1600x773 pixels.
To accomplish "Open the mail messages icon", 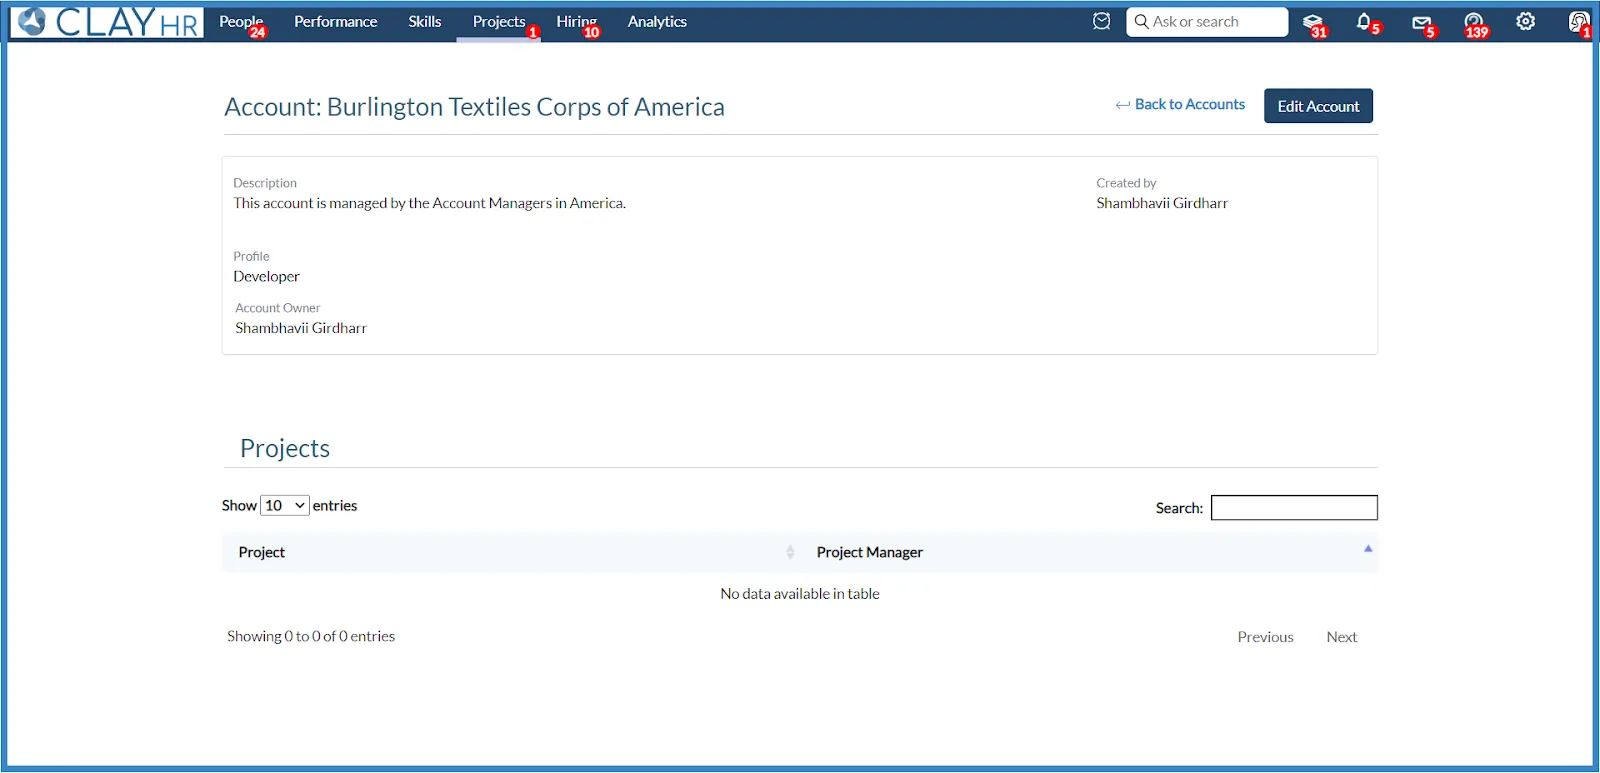I will coord(1421,22).
